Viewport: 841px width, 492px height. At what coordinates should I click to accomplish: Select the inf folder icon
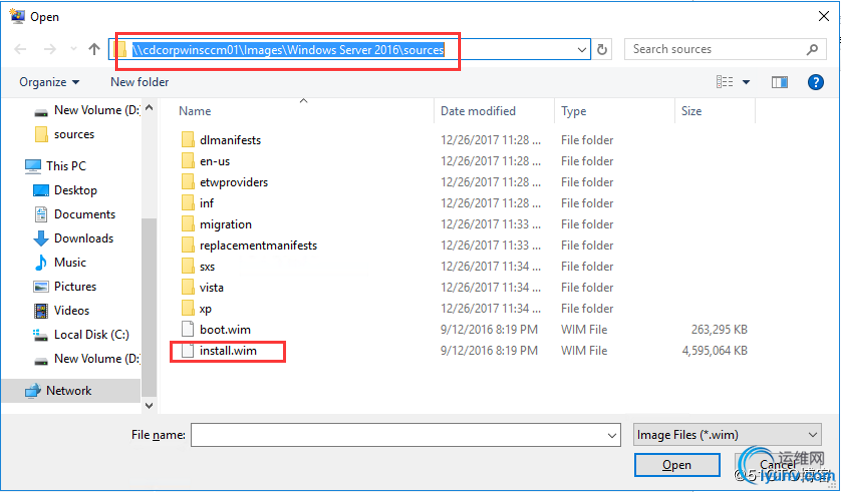tap(188, 203)
